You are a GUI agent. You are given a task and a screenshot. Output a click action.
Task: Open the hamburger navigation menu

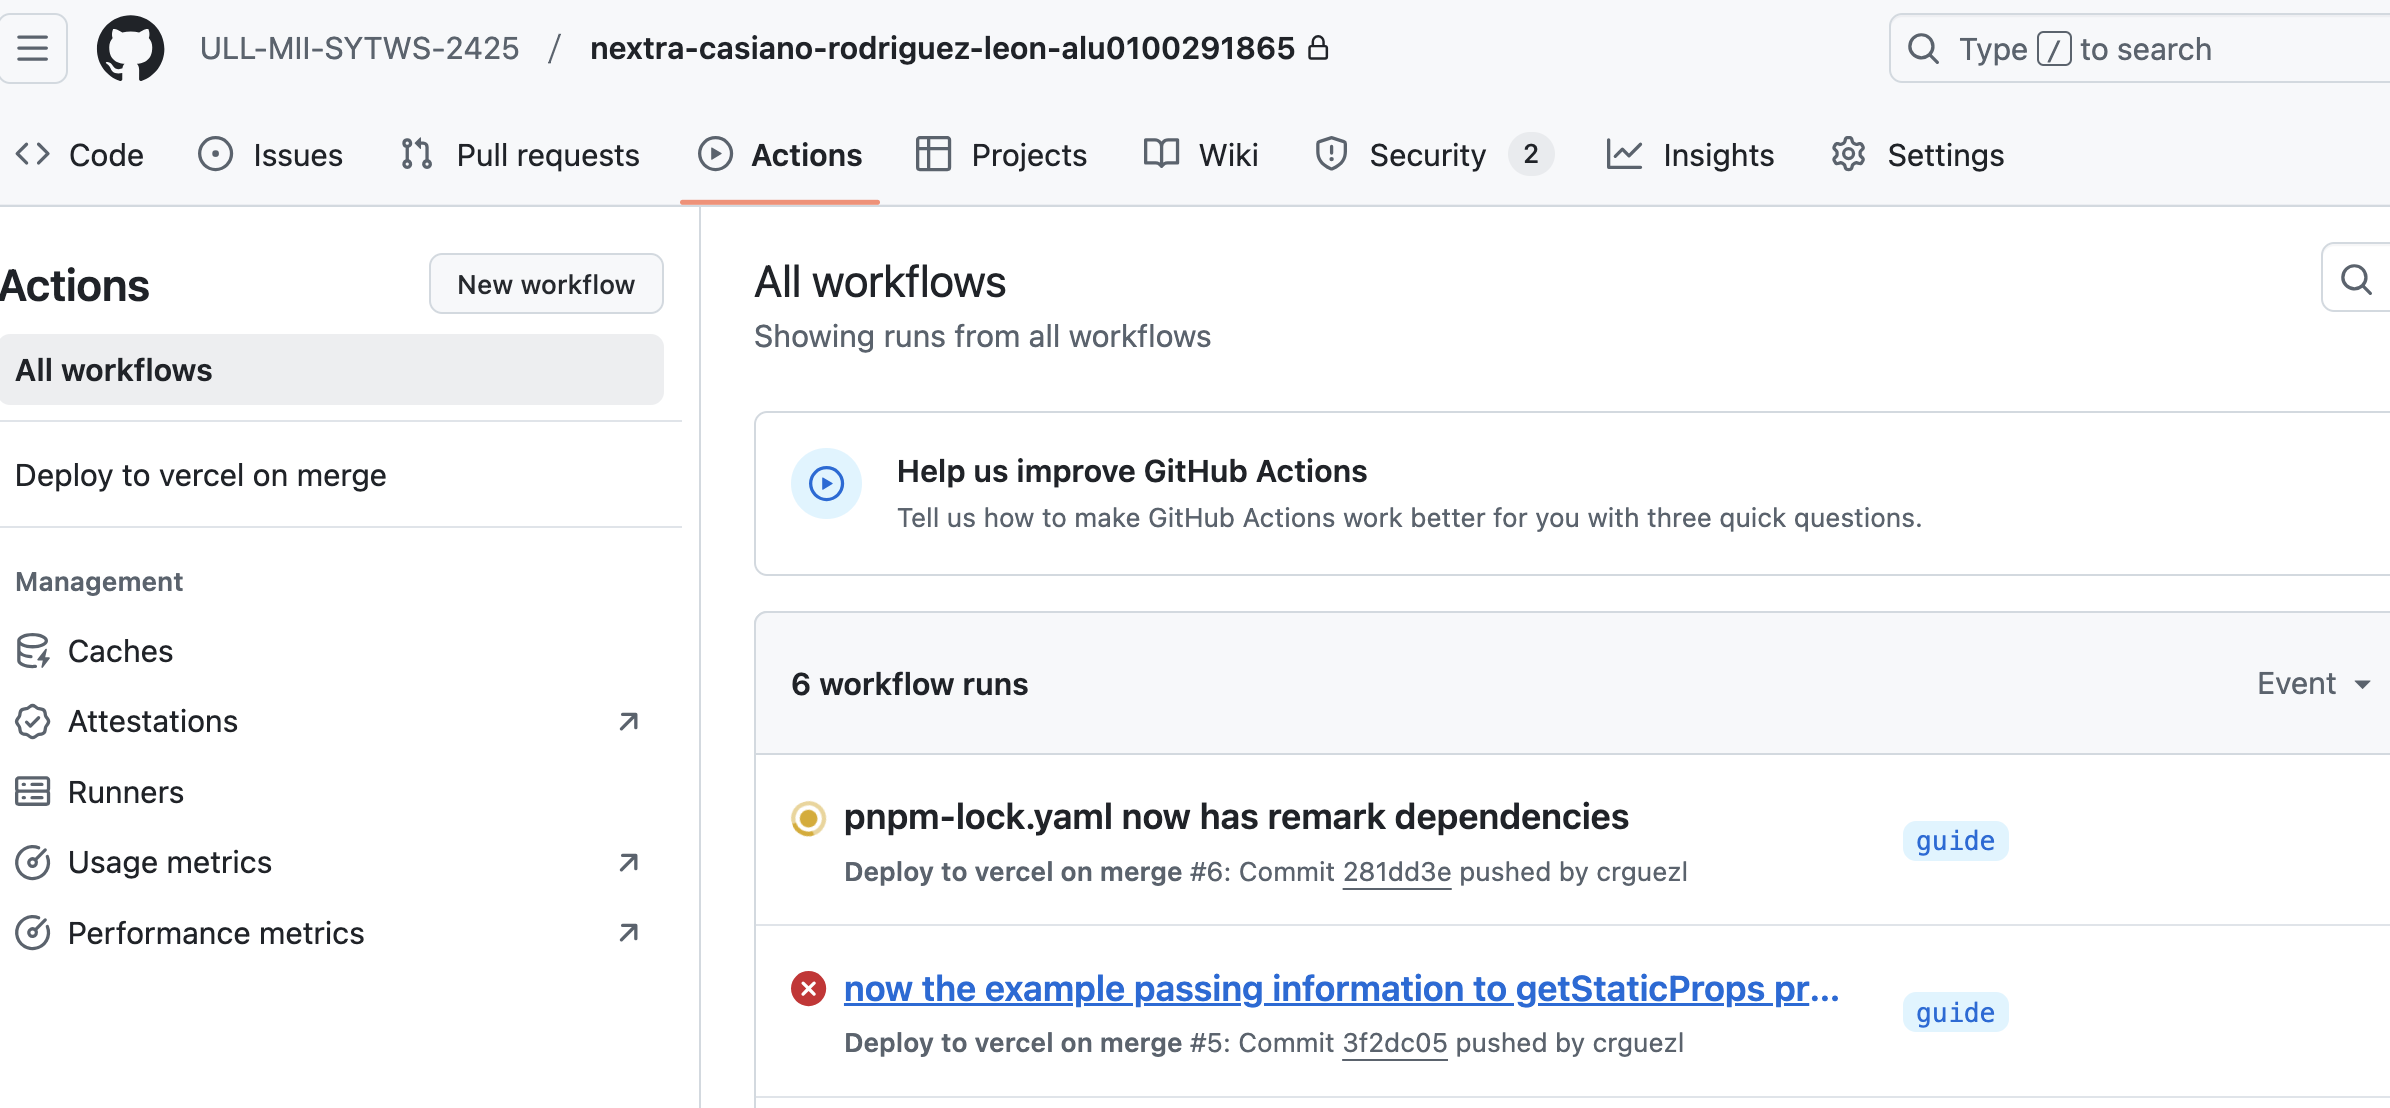[32, 48]
